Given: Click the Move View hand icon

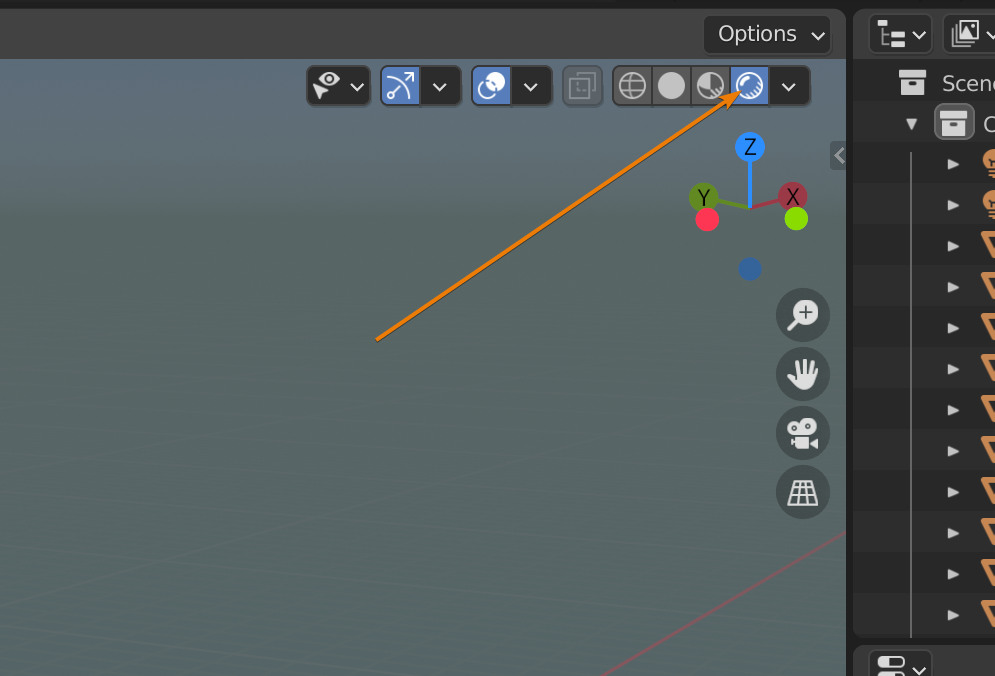Looking at the screenshot, I should (x=803, y=374).
